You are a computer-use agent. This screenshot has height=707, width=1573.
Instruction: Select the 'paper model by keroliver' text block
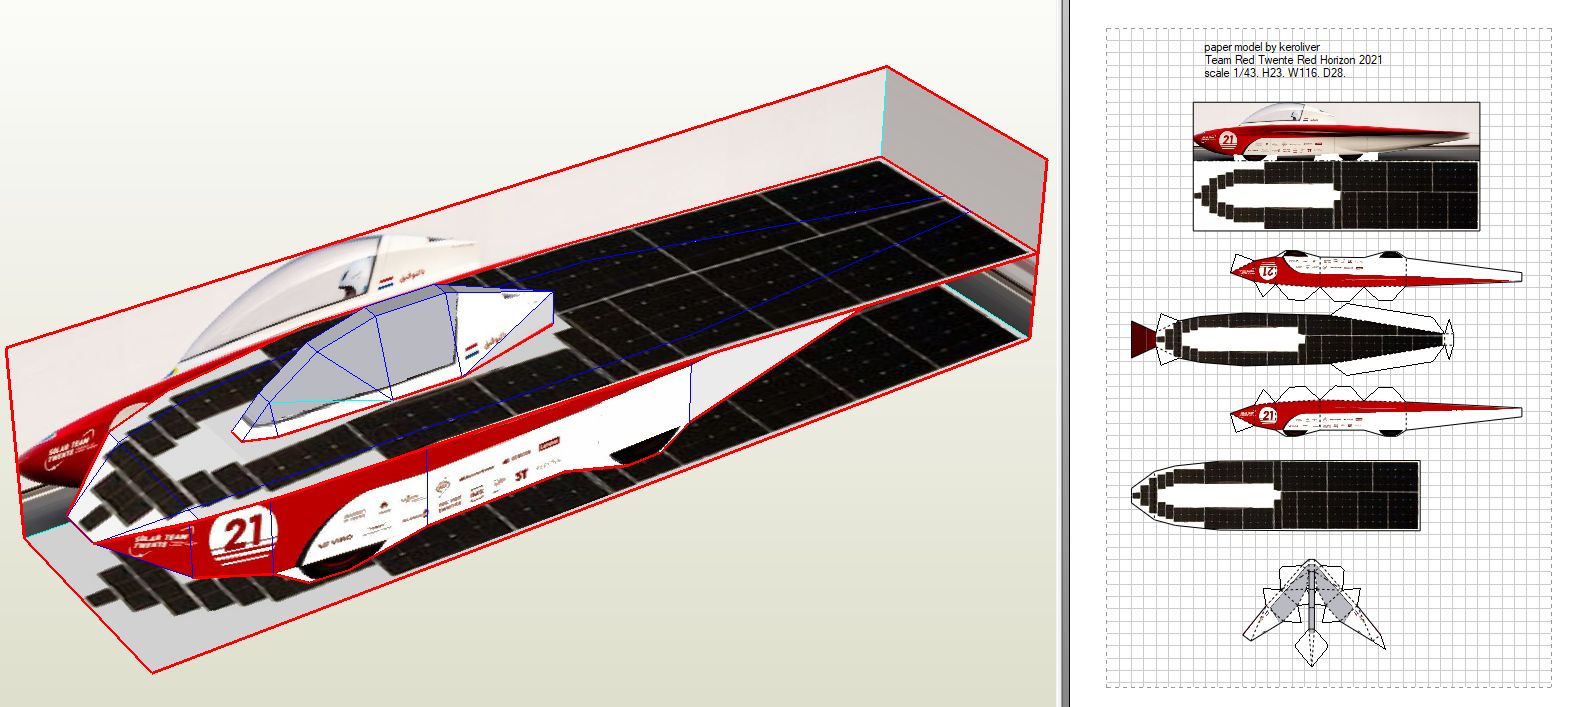(1292, 60)
